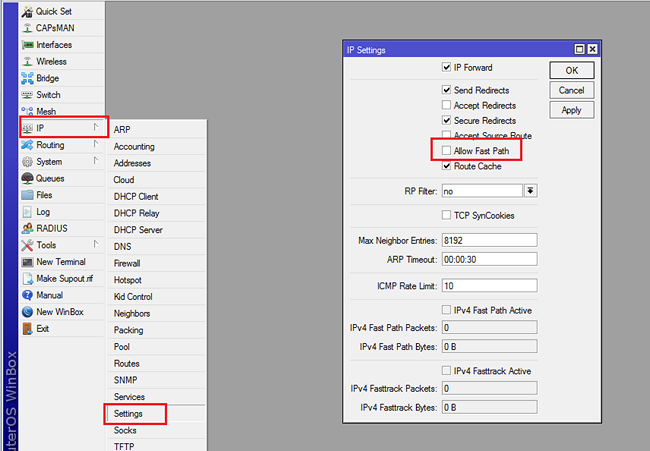
Task: Click the Routing icon
Action: [27, 145]
